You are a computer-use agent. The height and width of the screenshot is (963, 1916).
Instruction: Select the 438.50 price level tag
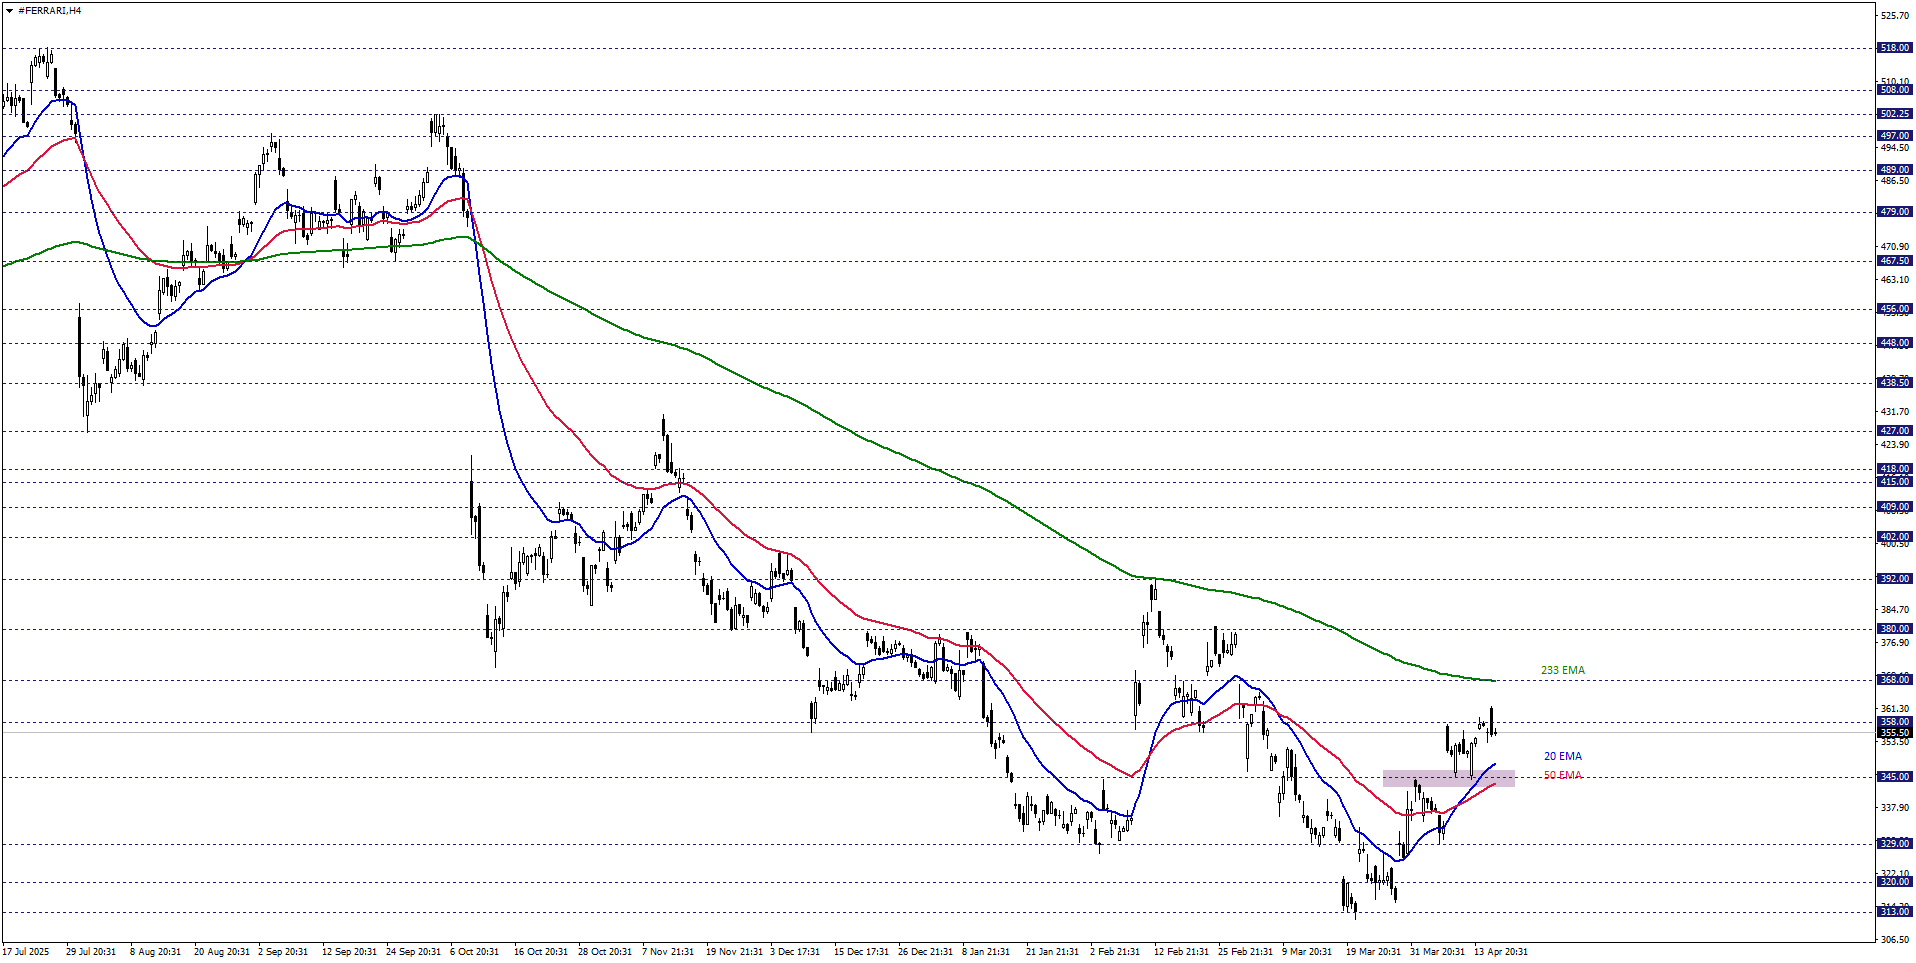pos(1894,383)
